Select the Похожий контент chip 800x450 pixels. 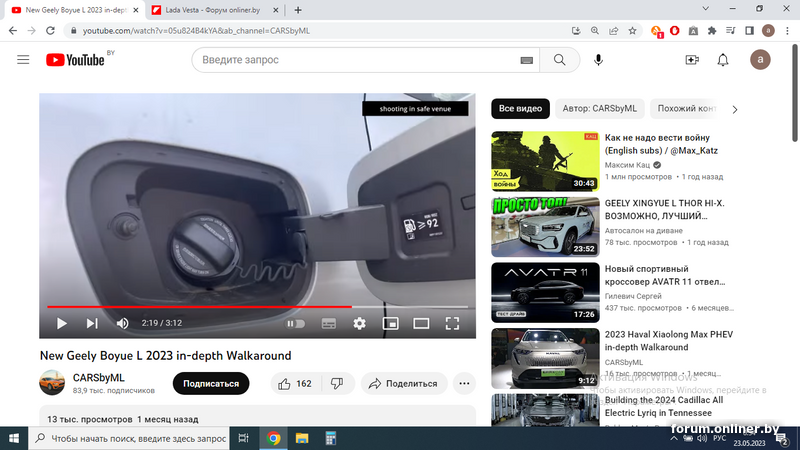(x=686, y=109)
